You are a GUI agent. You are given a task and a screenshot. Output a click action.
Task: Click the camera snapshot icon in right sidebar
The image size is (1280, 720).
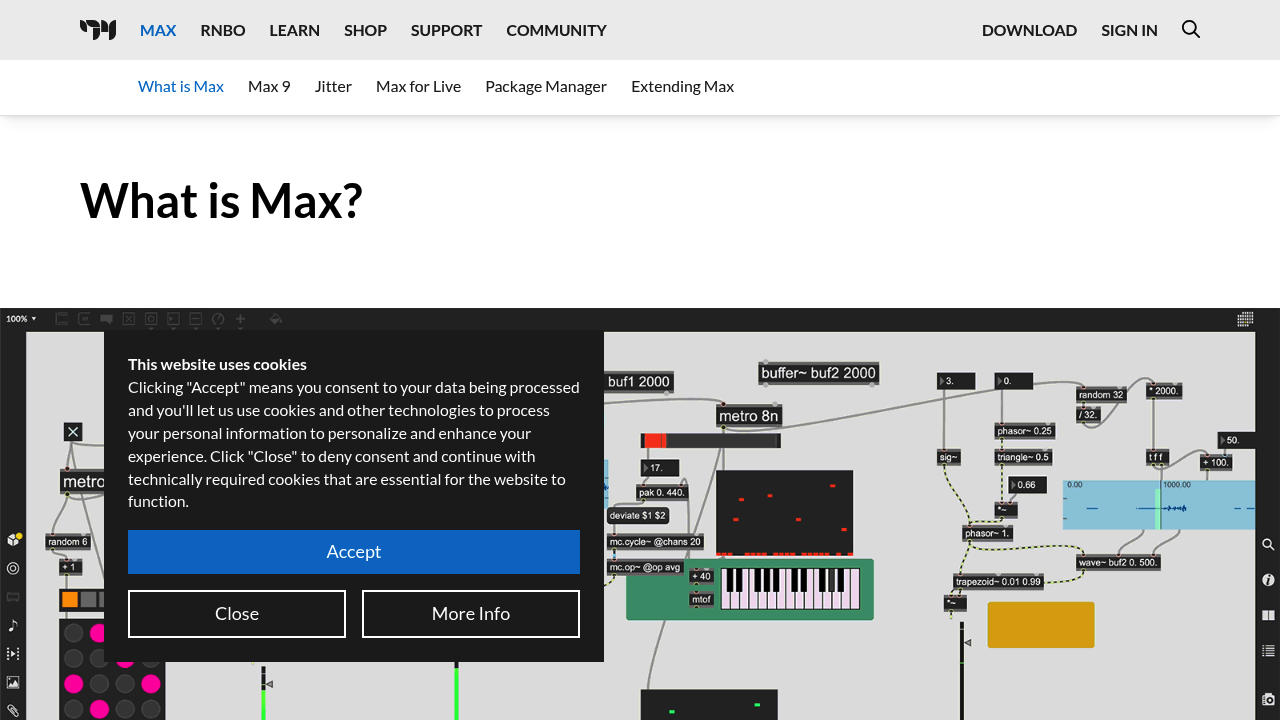point(1268,699)
